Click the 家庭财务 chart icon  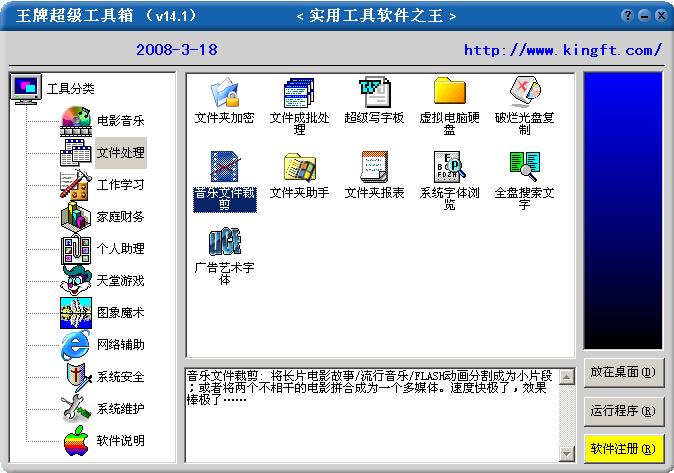point(76,217)
